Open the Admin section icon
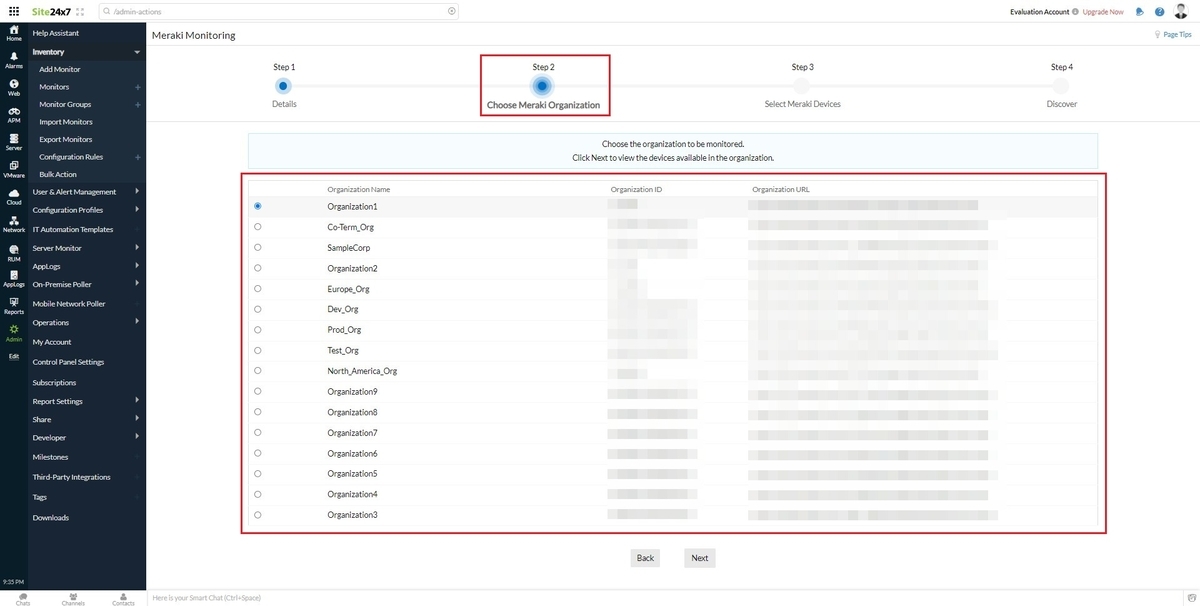 pyautogui.click(x=14, y=333)
